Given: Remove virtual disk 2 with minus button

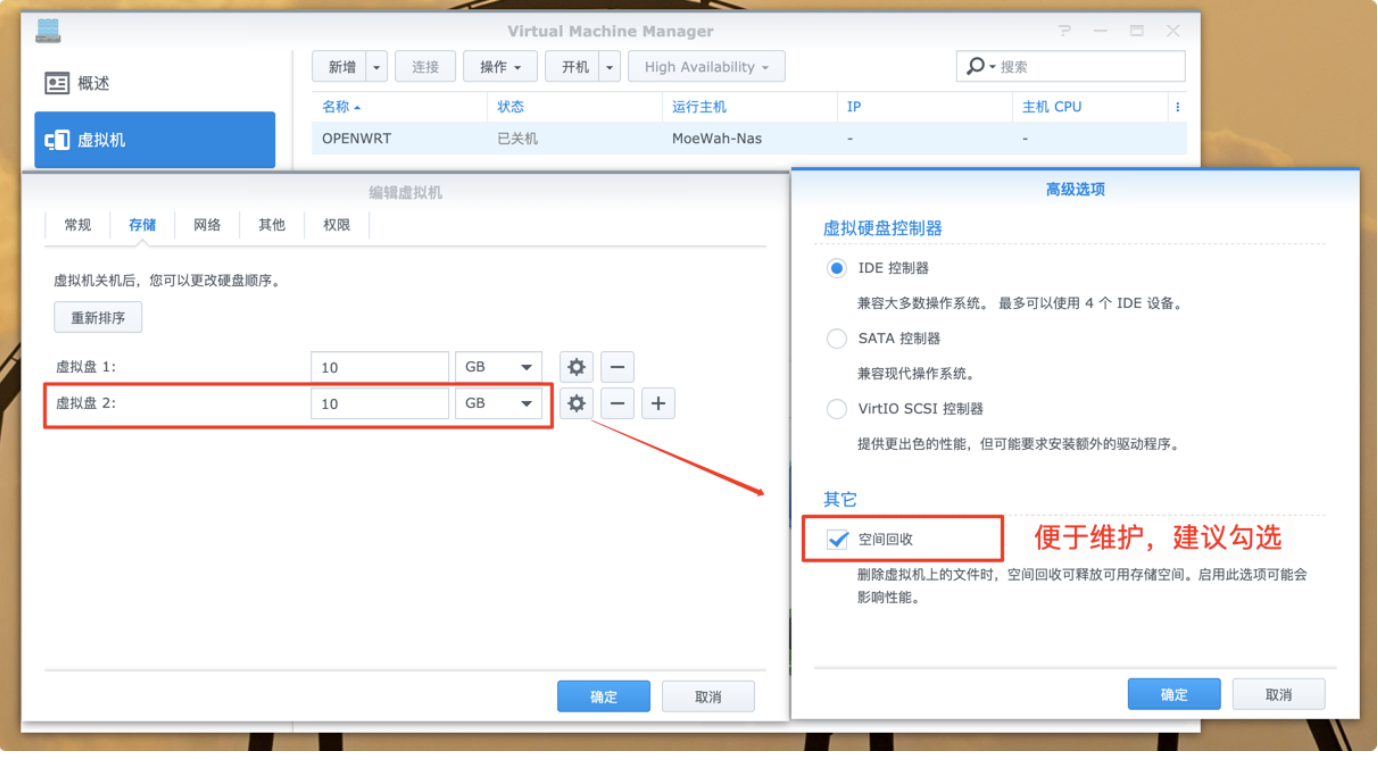Looking at the screenshot, I should click(x=617, y=403).
